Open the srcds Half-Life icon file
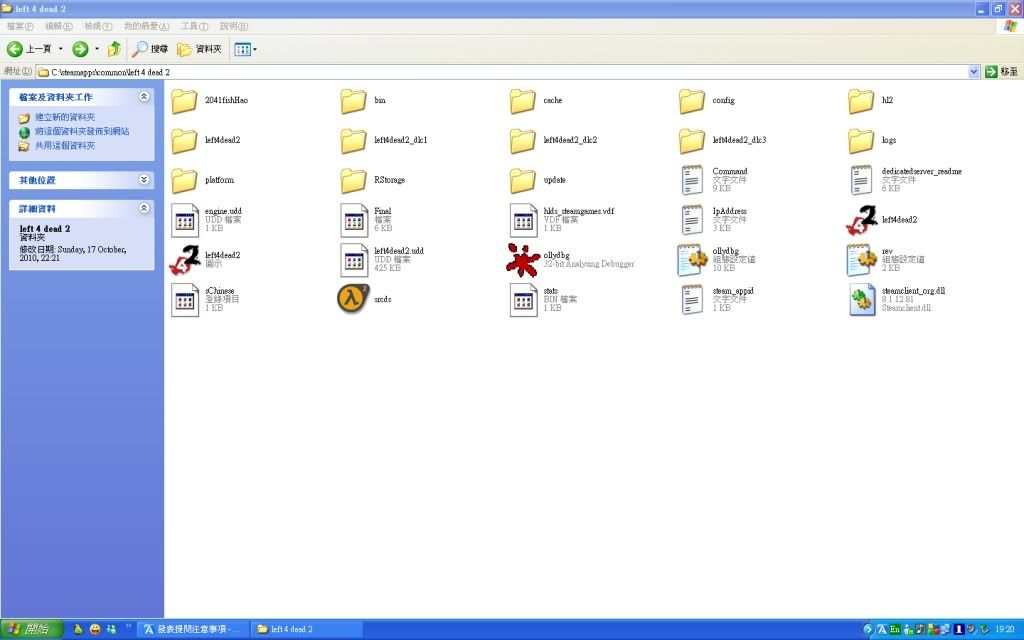 [353, 299]
